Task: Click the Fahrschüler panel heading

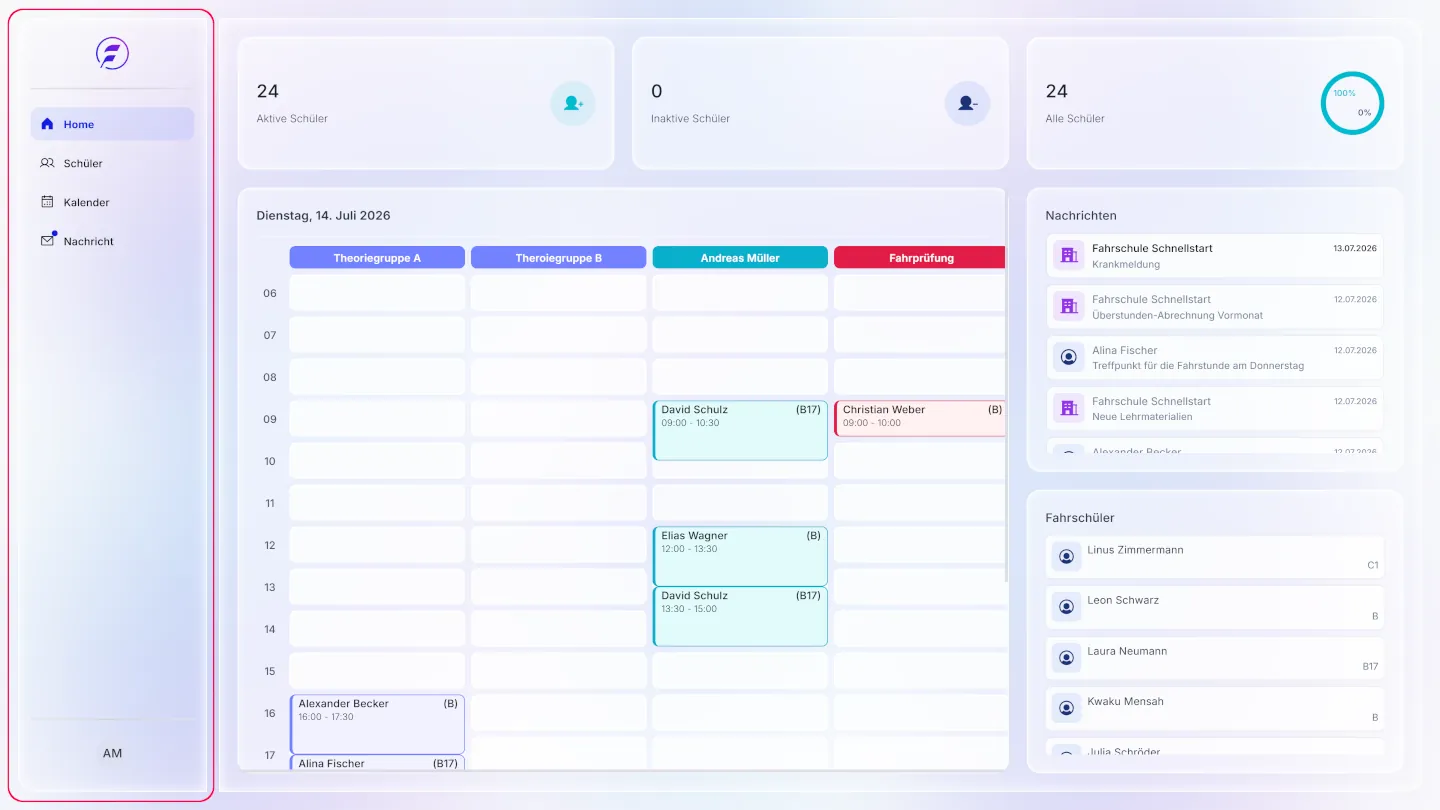Action: tap(1080, 518)
